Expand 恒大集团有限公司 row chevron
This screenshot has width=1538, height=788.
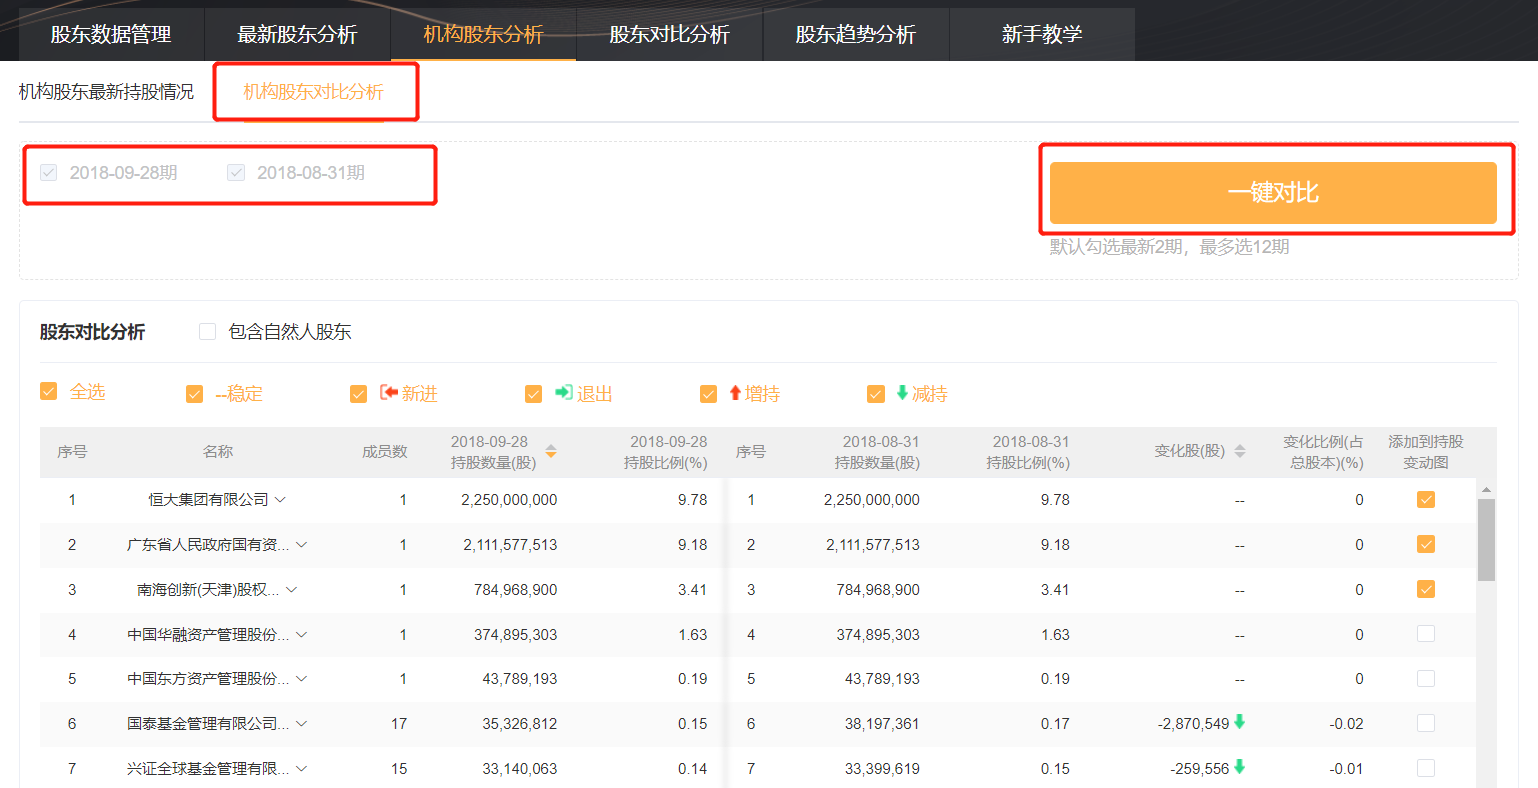coord(280,500)
